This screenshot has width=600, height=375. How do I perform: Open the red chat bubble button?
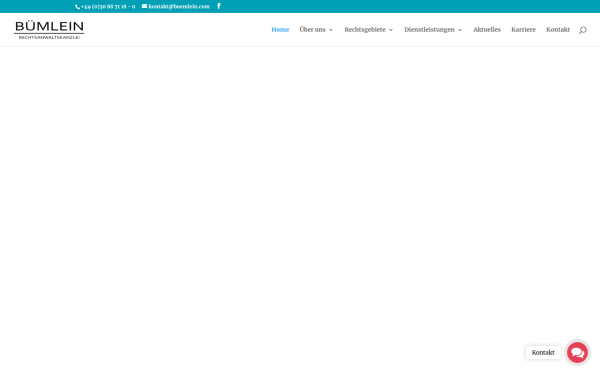[x=577, y=352]
